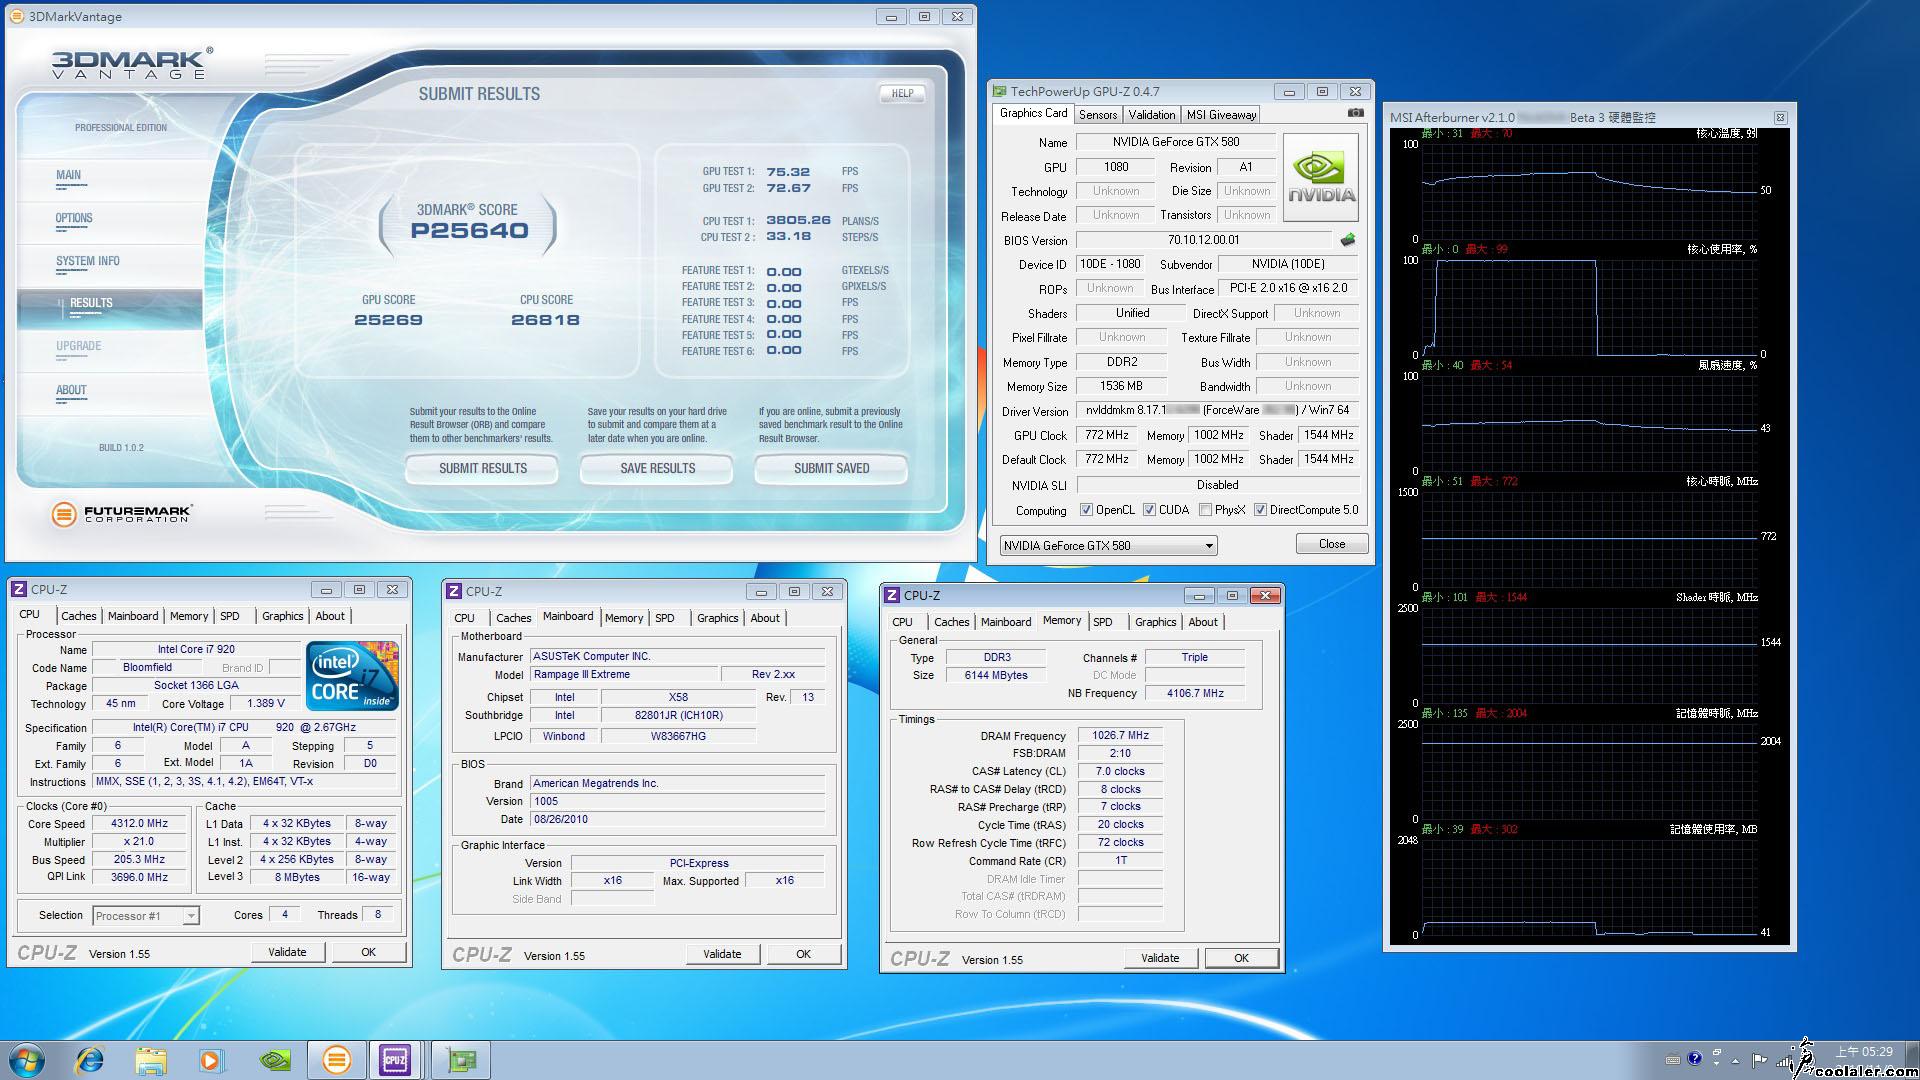The width and height of the screenshot is (1920, 1080).
Task: Click the NVIDIA taskbar icon
Action: tap(274, 1059)
